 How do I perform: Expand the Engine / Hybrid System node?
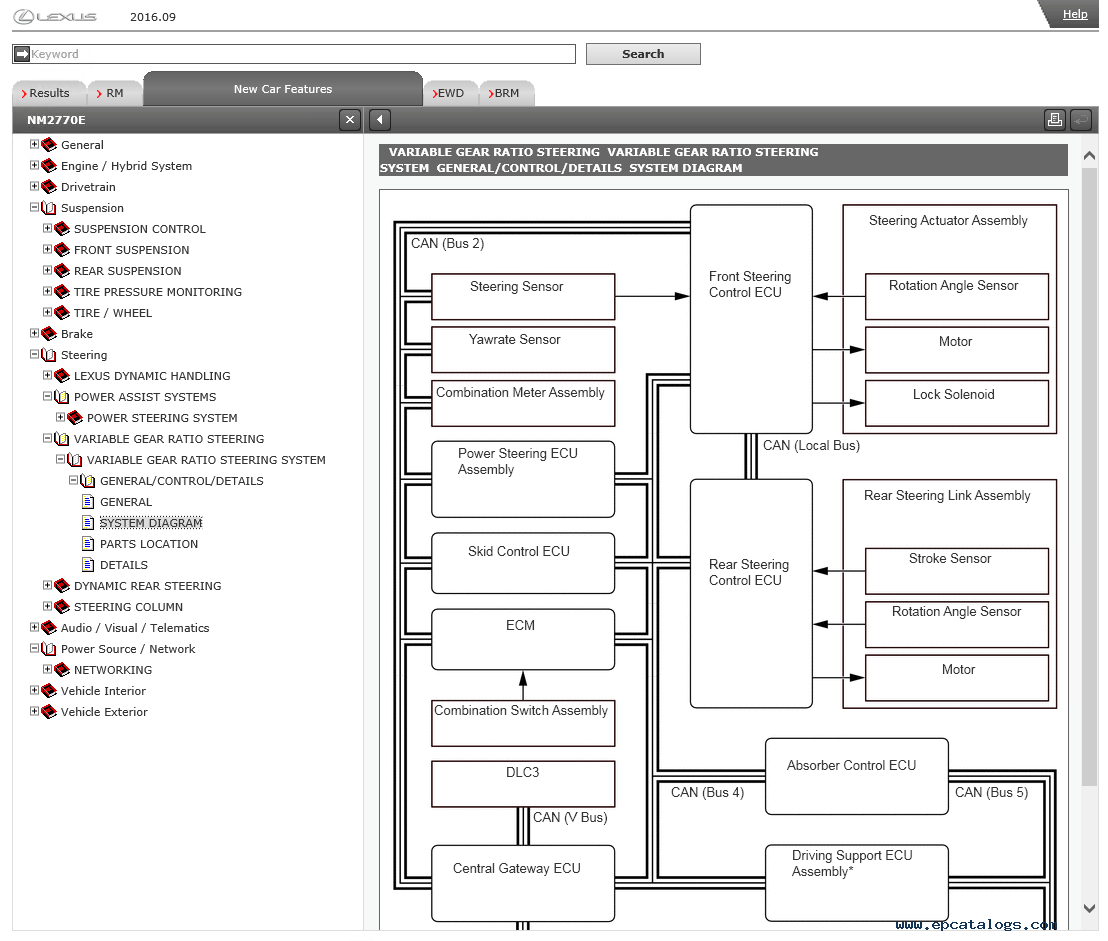34,165
